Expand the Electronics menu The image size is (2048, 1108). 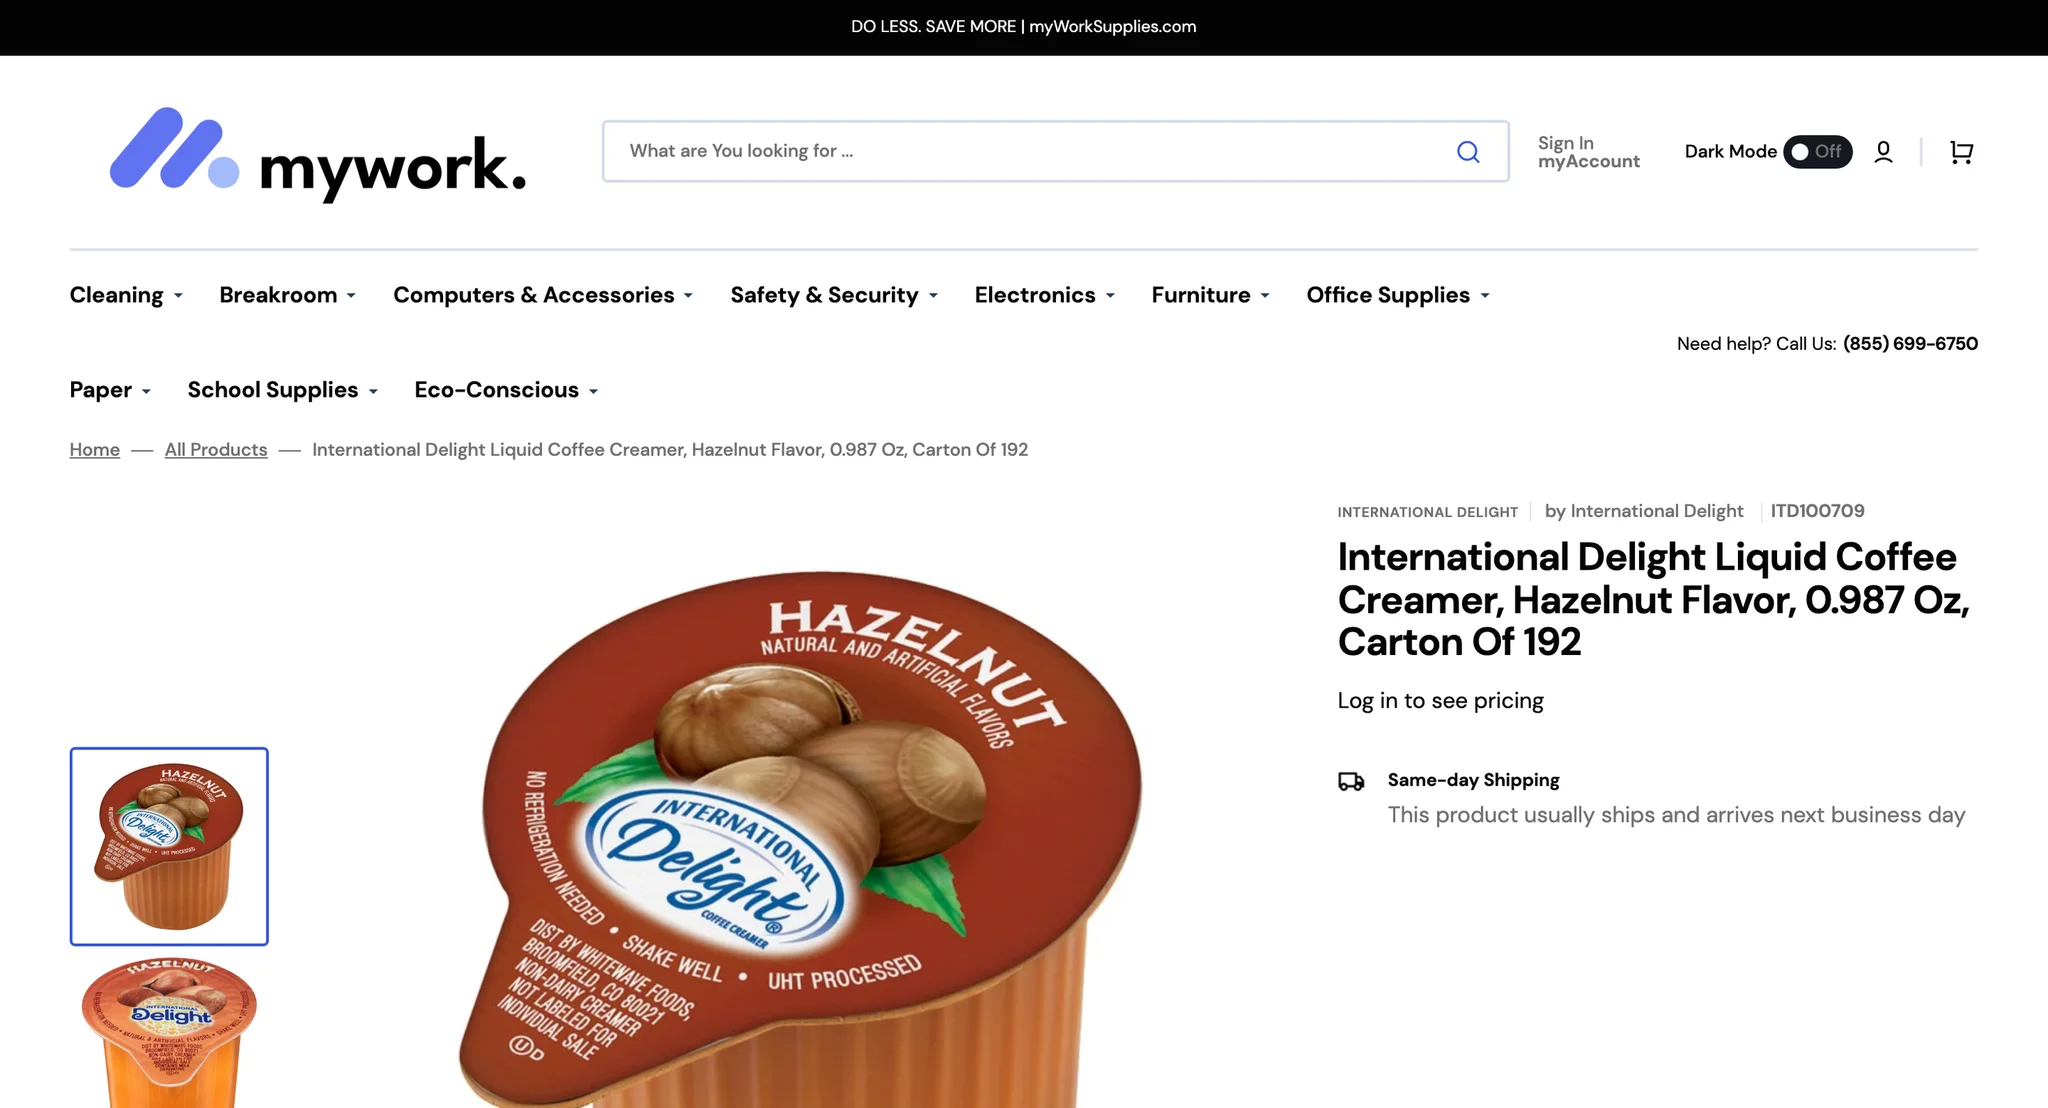coord(1045,295)
